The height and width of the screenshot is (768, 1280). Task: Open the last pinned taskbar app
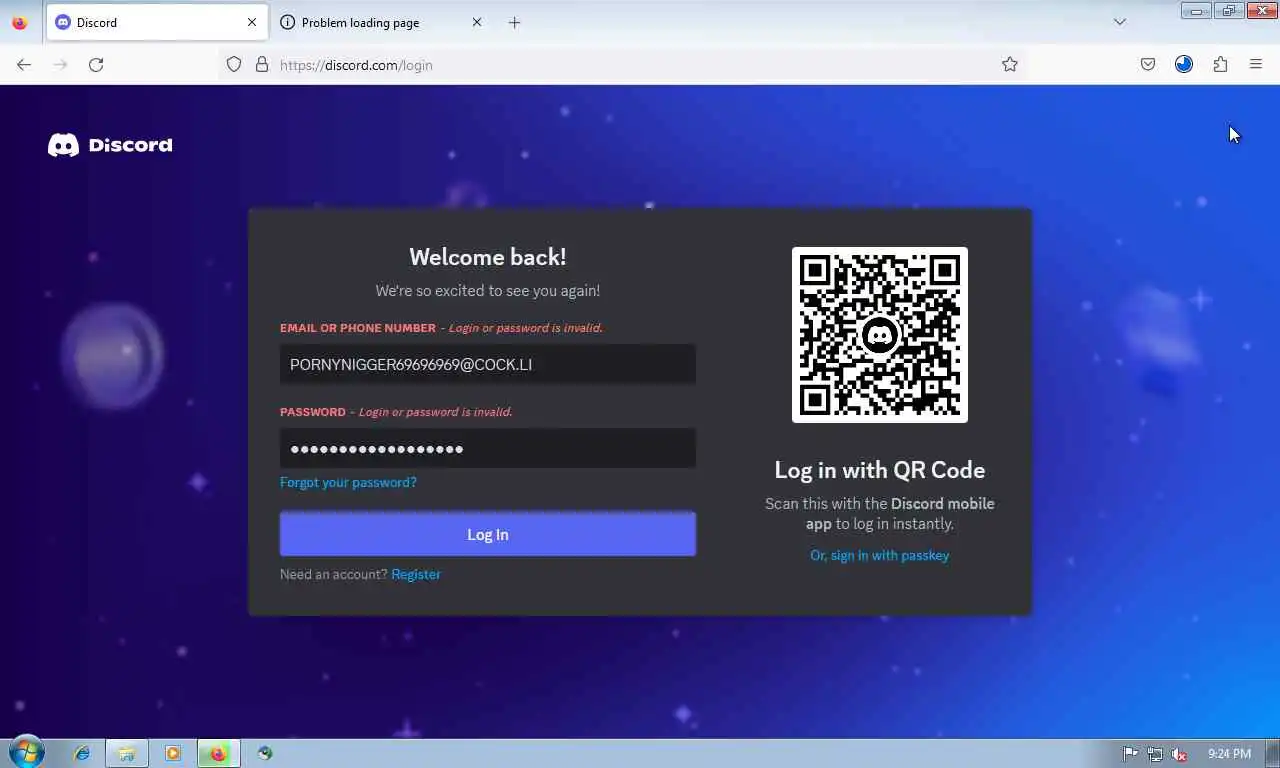(x=265, y=754)
